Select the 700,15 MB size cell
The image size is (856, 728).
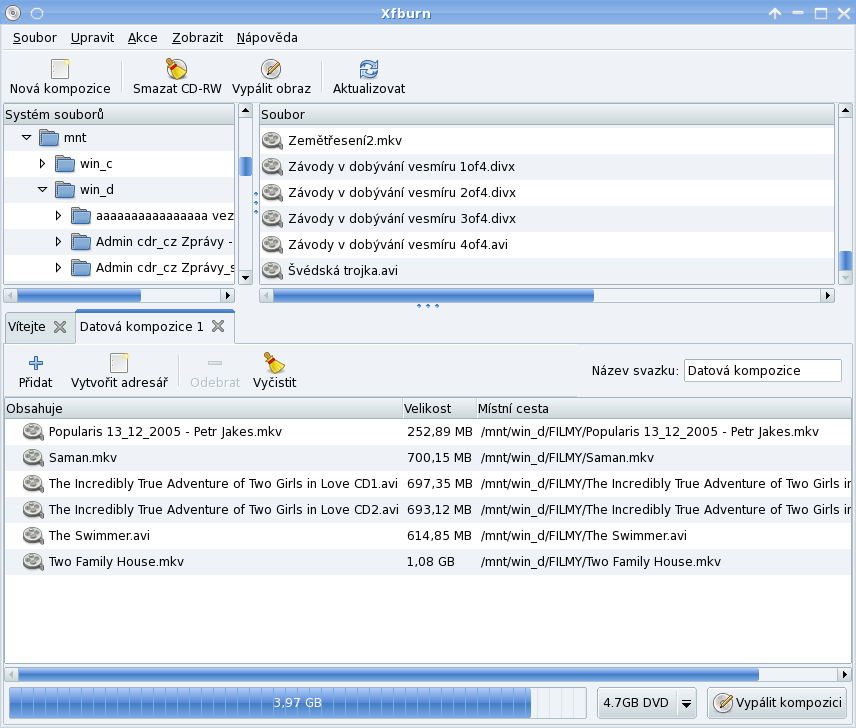pos(439,457)
